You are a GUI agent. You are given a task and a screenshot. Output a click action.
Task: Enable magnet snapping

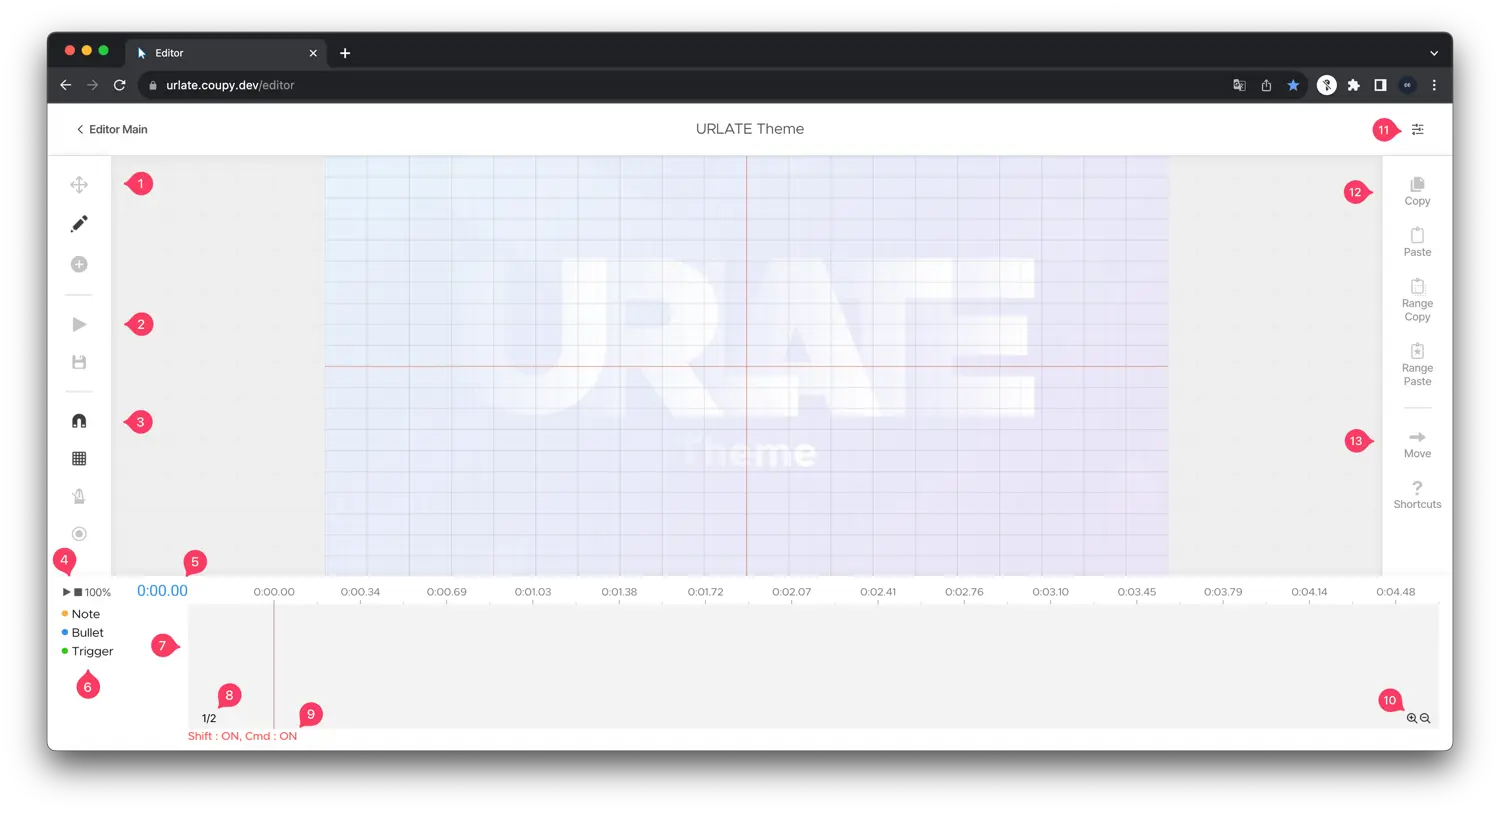tap(79, 420)
